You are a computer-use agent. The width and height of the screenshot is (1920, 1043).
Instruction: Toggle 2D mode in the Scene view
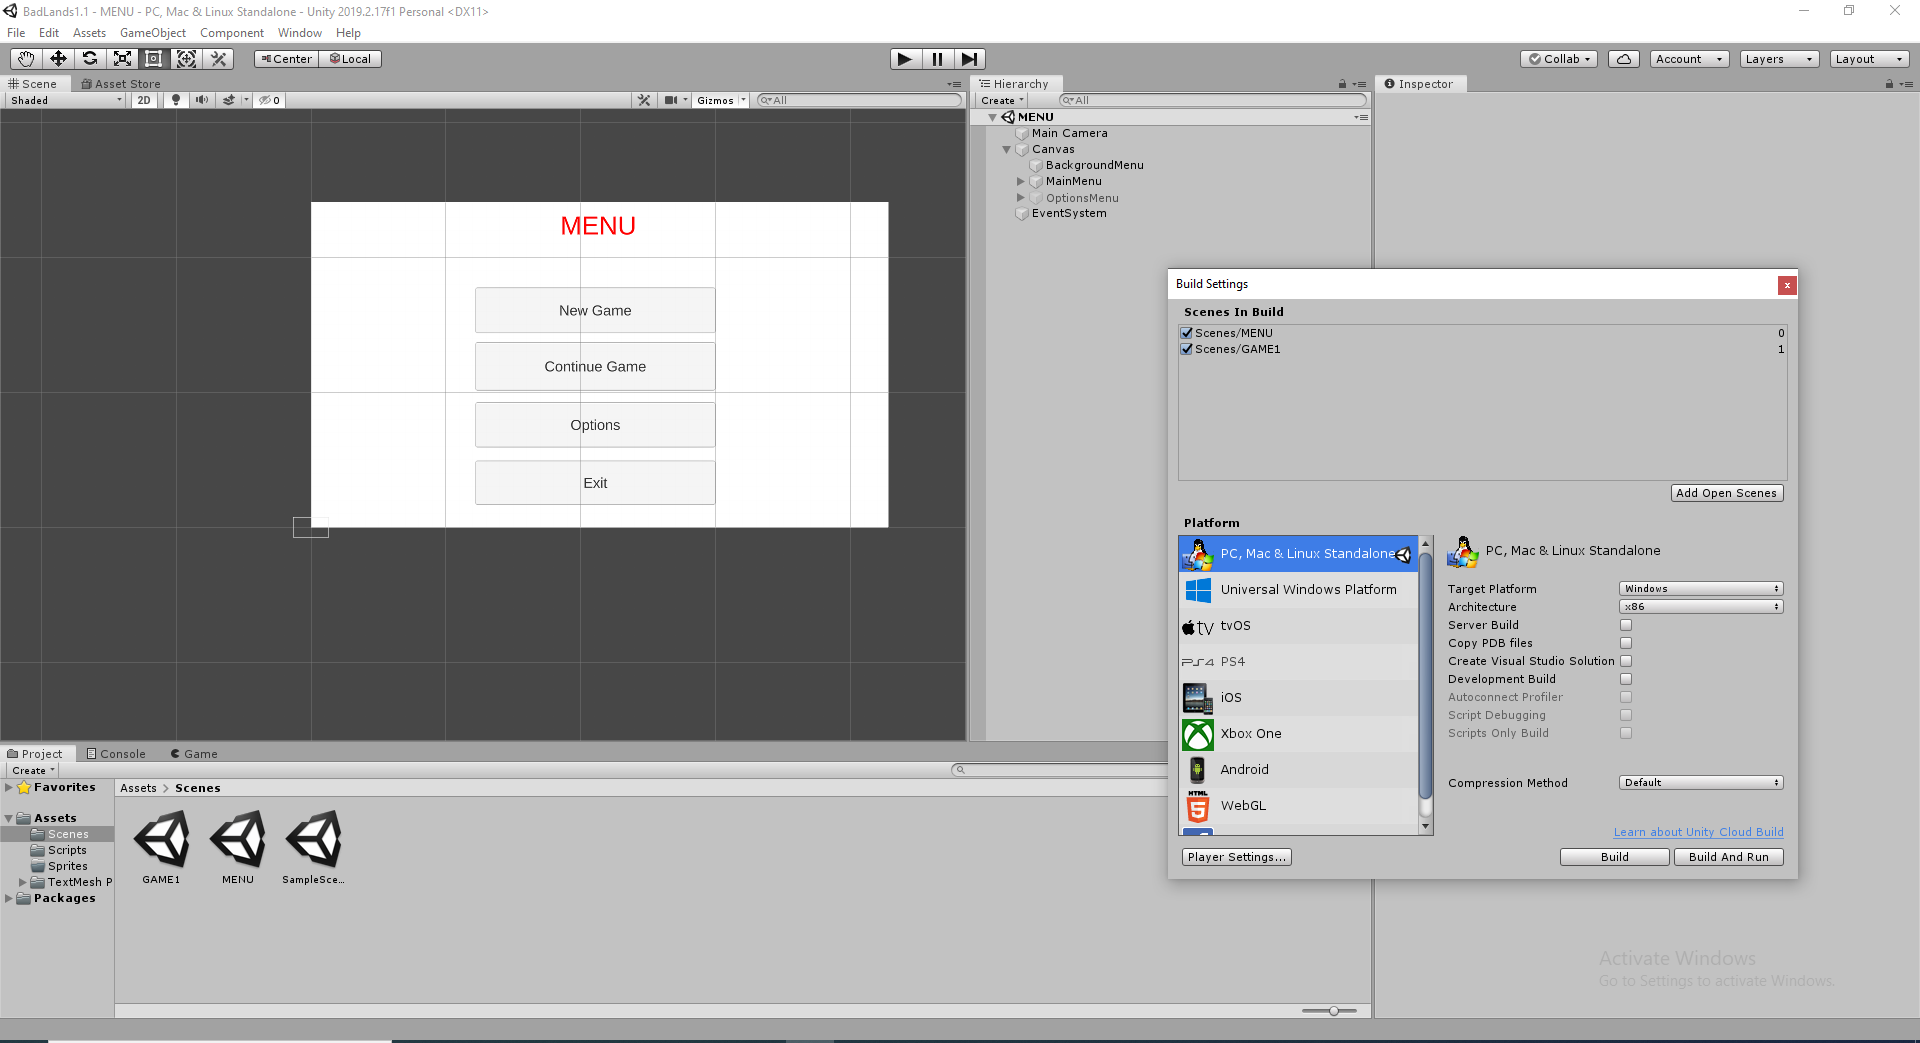click(x=143, y=99)
